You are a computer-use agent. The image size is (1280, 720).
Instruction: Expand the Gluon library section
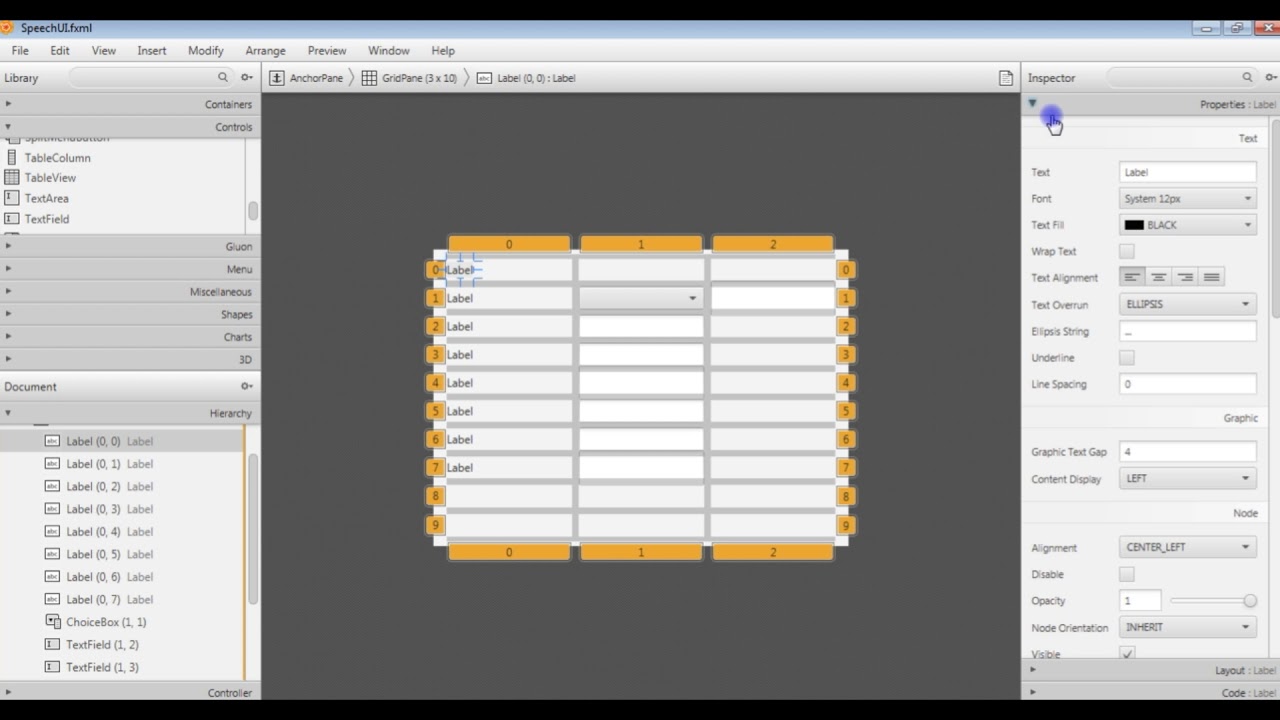click(x=130, y=246)
